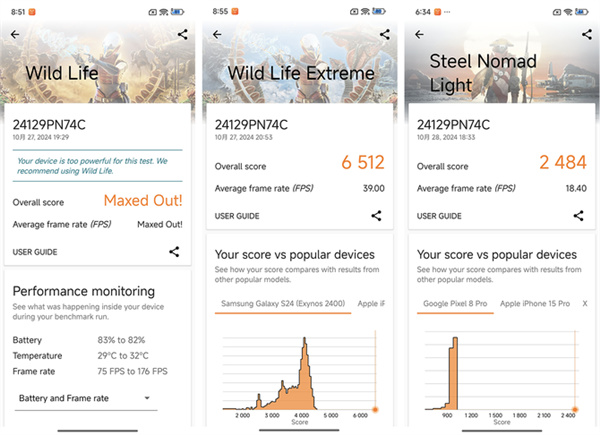Tap share icon in Wild Life Extreme card
600x435 pixels.
tap(376, 215)
